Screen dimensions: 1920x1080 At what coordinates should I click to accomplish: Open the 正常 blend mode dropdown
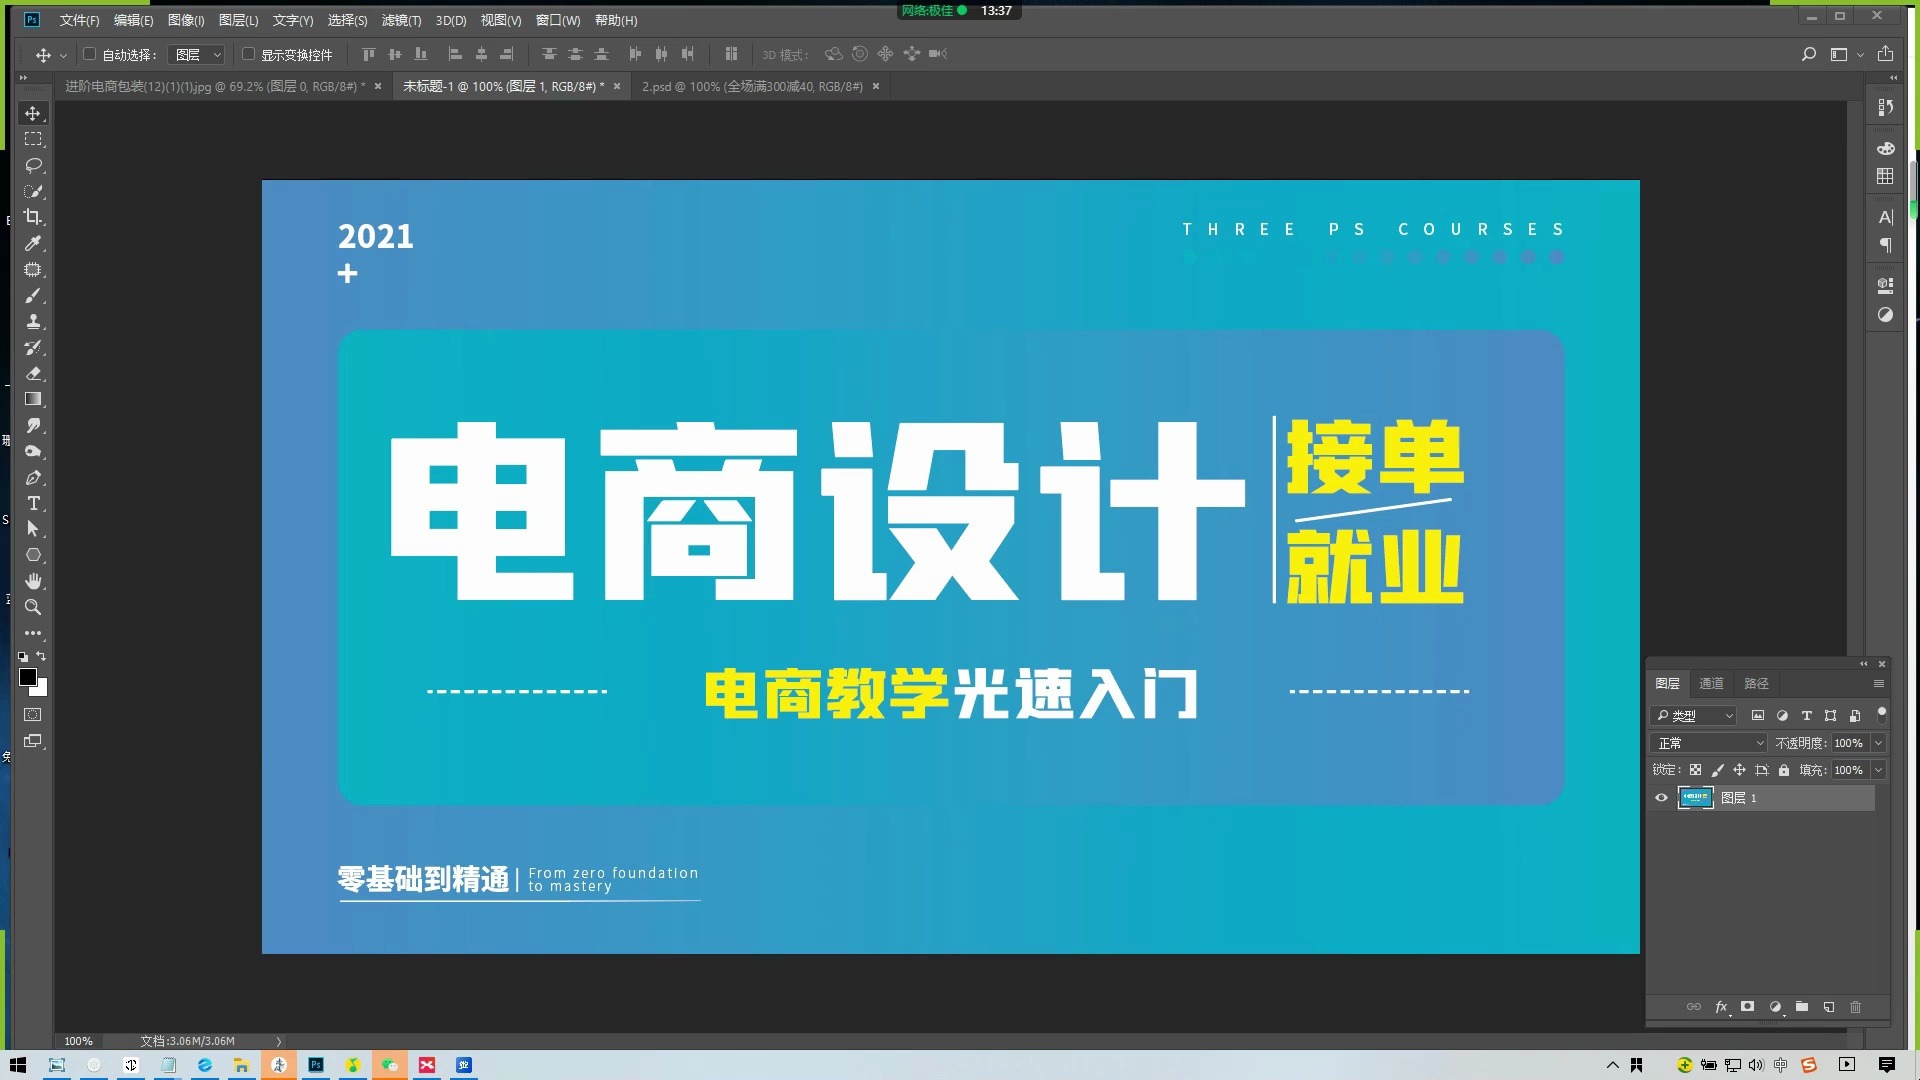(x=1709, y=743)
